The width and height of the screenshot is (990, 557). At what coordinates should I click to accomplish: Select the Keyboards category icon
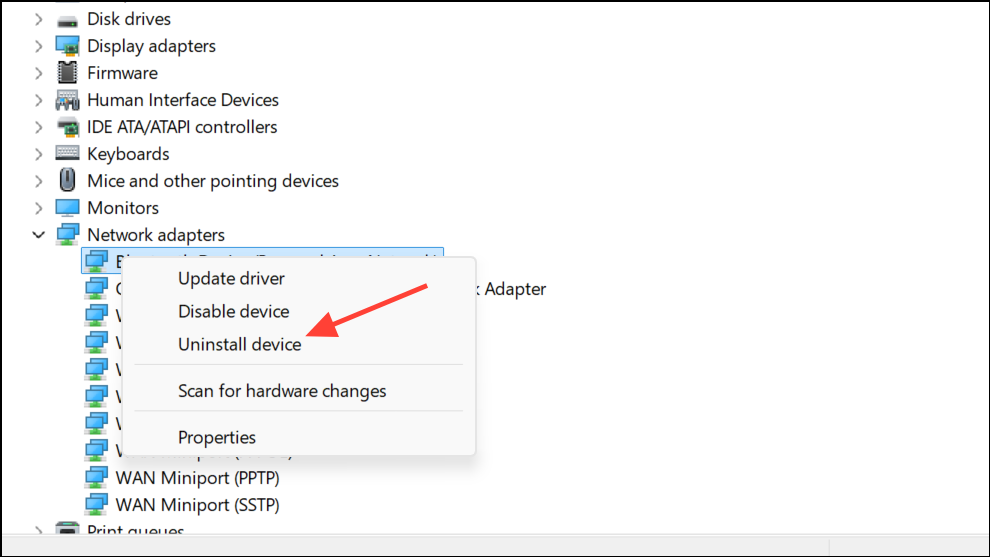coord(67,153)
